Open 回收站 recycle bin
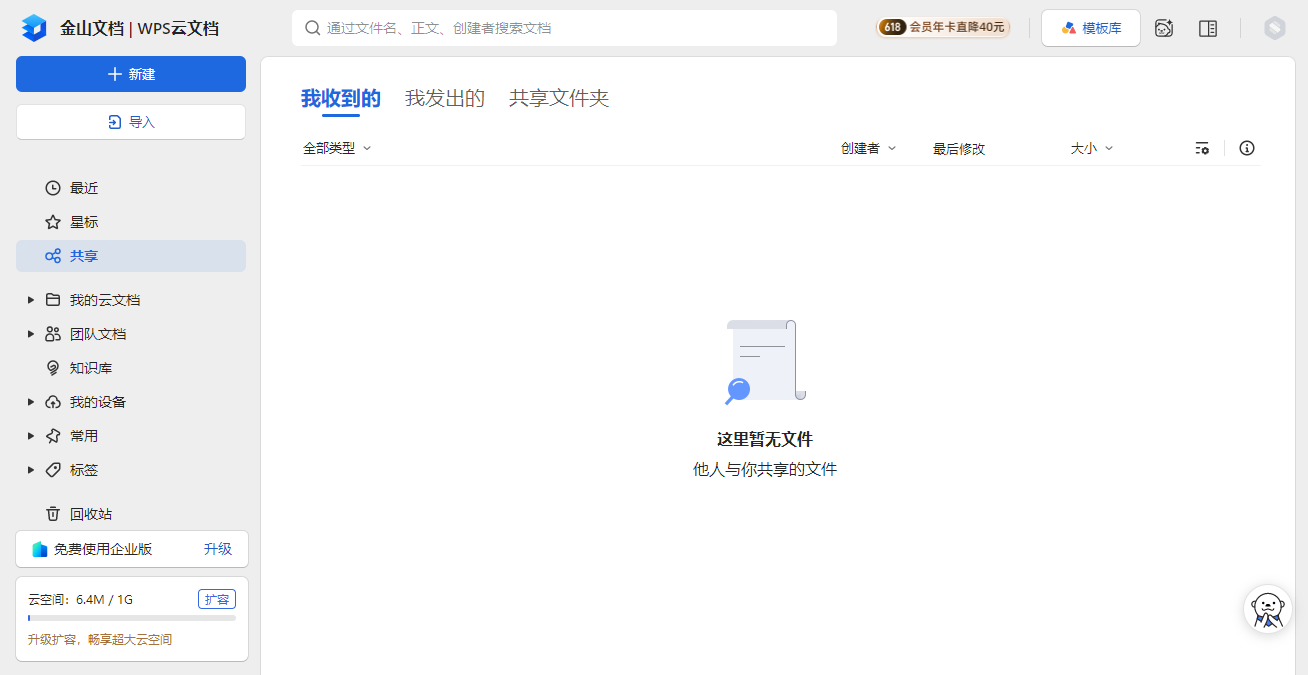 click(x=131, y=514)
